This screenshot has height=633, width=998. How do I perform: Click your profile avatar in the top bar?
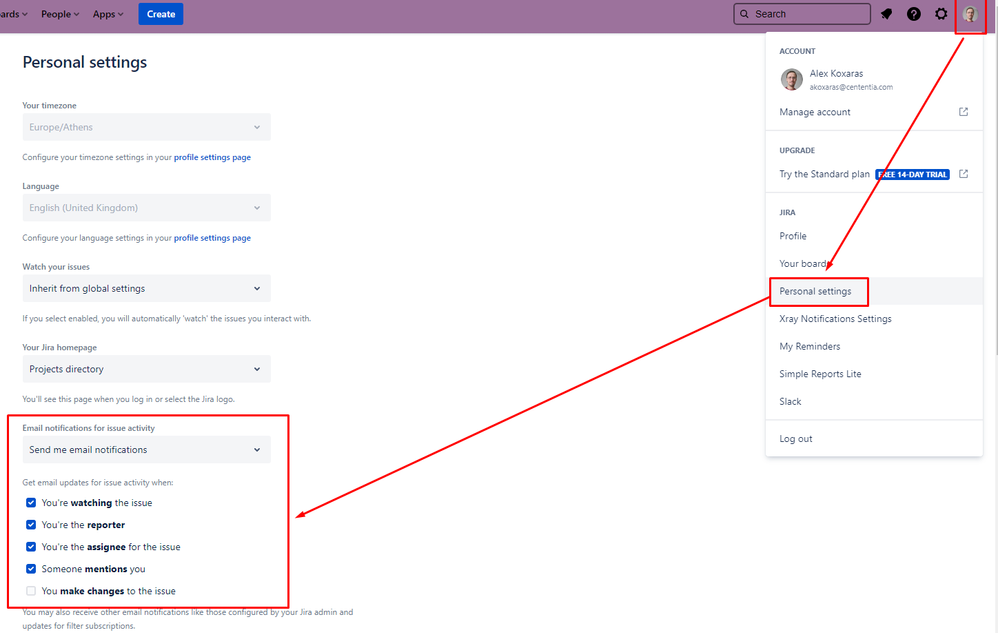click(969, 14)
